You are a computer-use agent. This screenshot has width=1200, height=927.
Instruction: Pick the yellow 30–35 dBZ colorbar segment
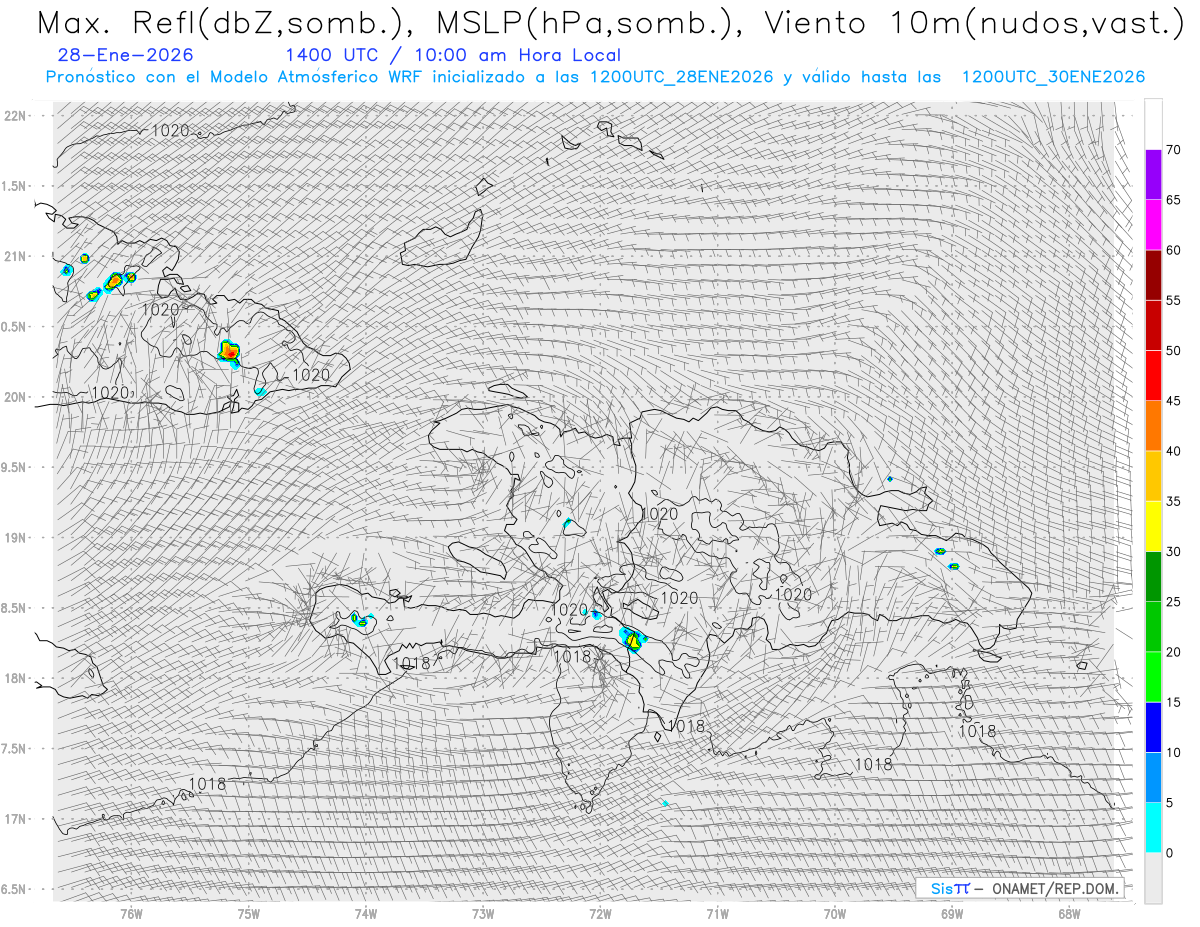1153,526
